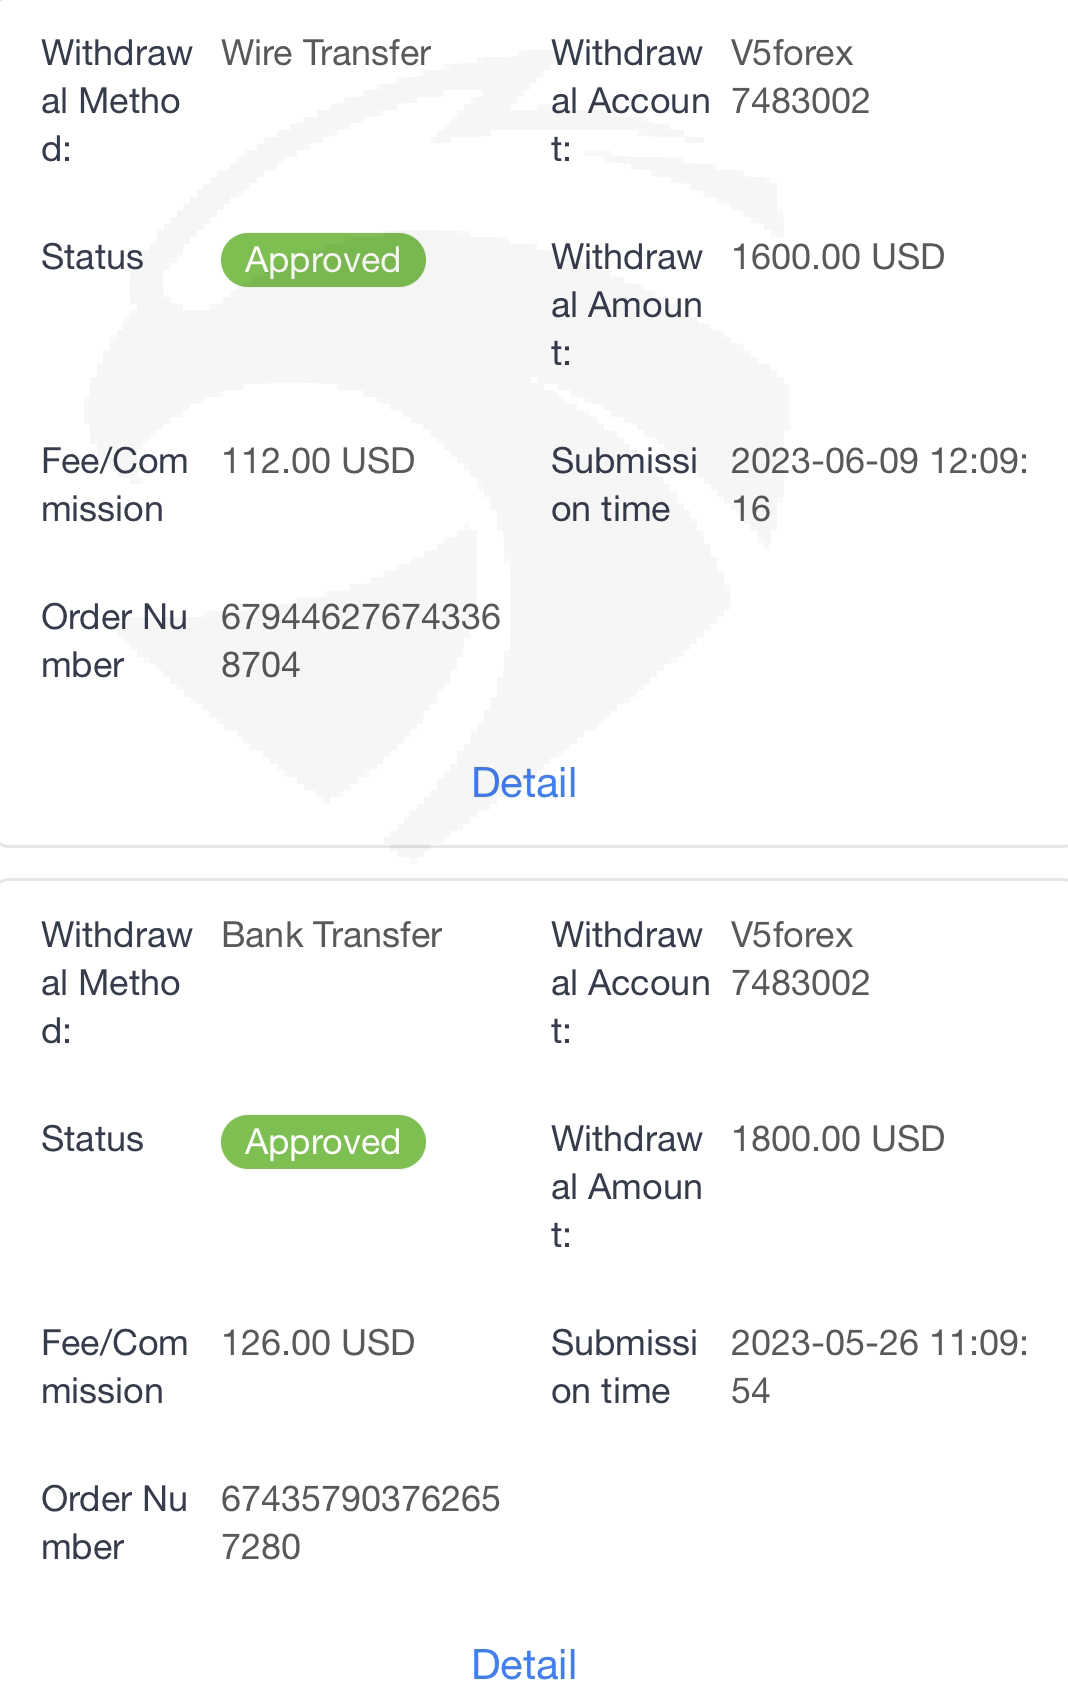
Task: Click V5forex 7483002 account in Wire Transfer record
Action: click(800, 77)
